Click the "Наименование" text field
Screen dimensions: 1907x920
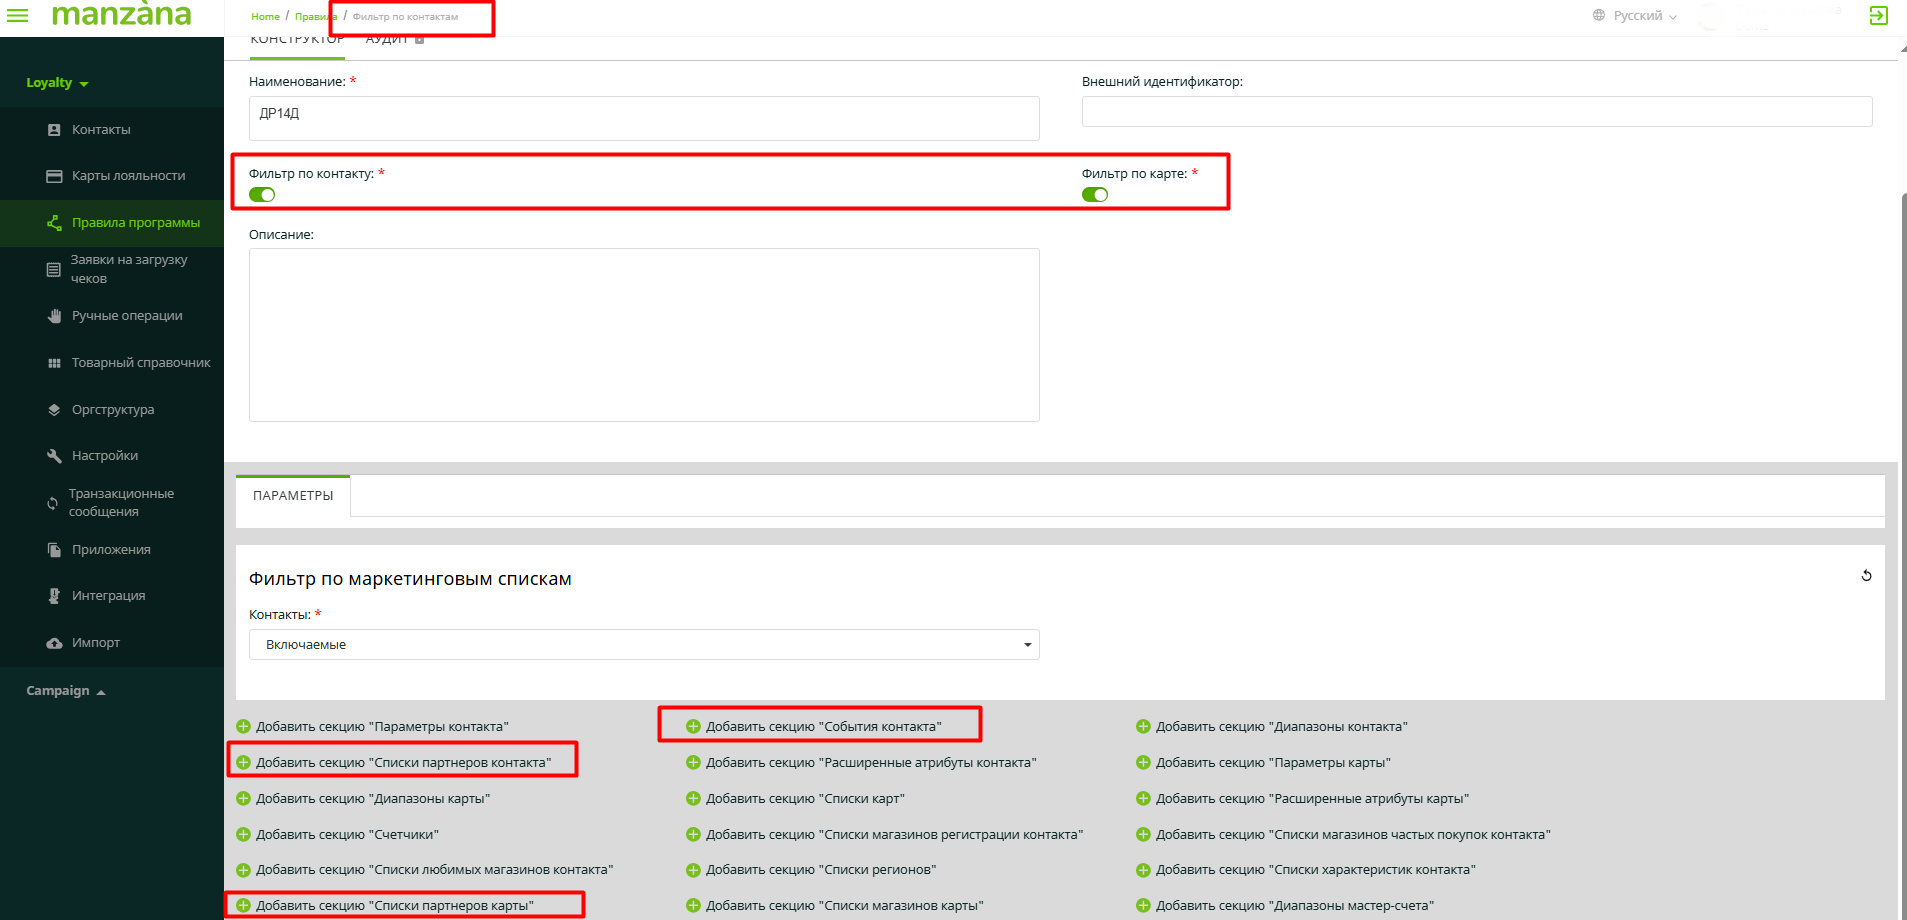(644, 118)
